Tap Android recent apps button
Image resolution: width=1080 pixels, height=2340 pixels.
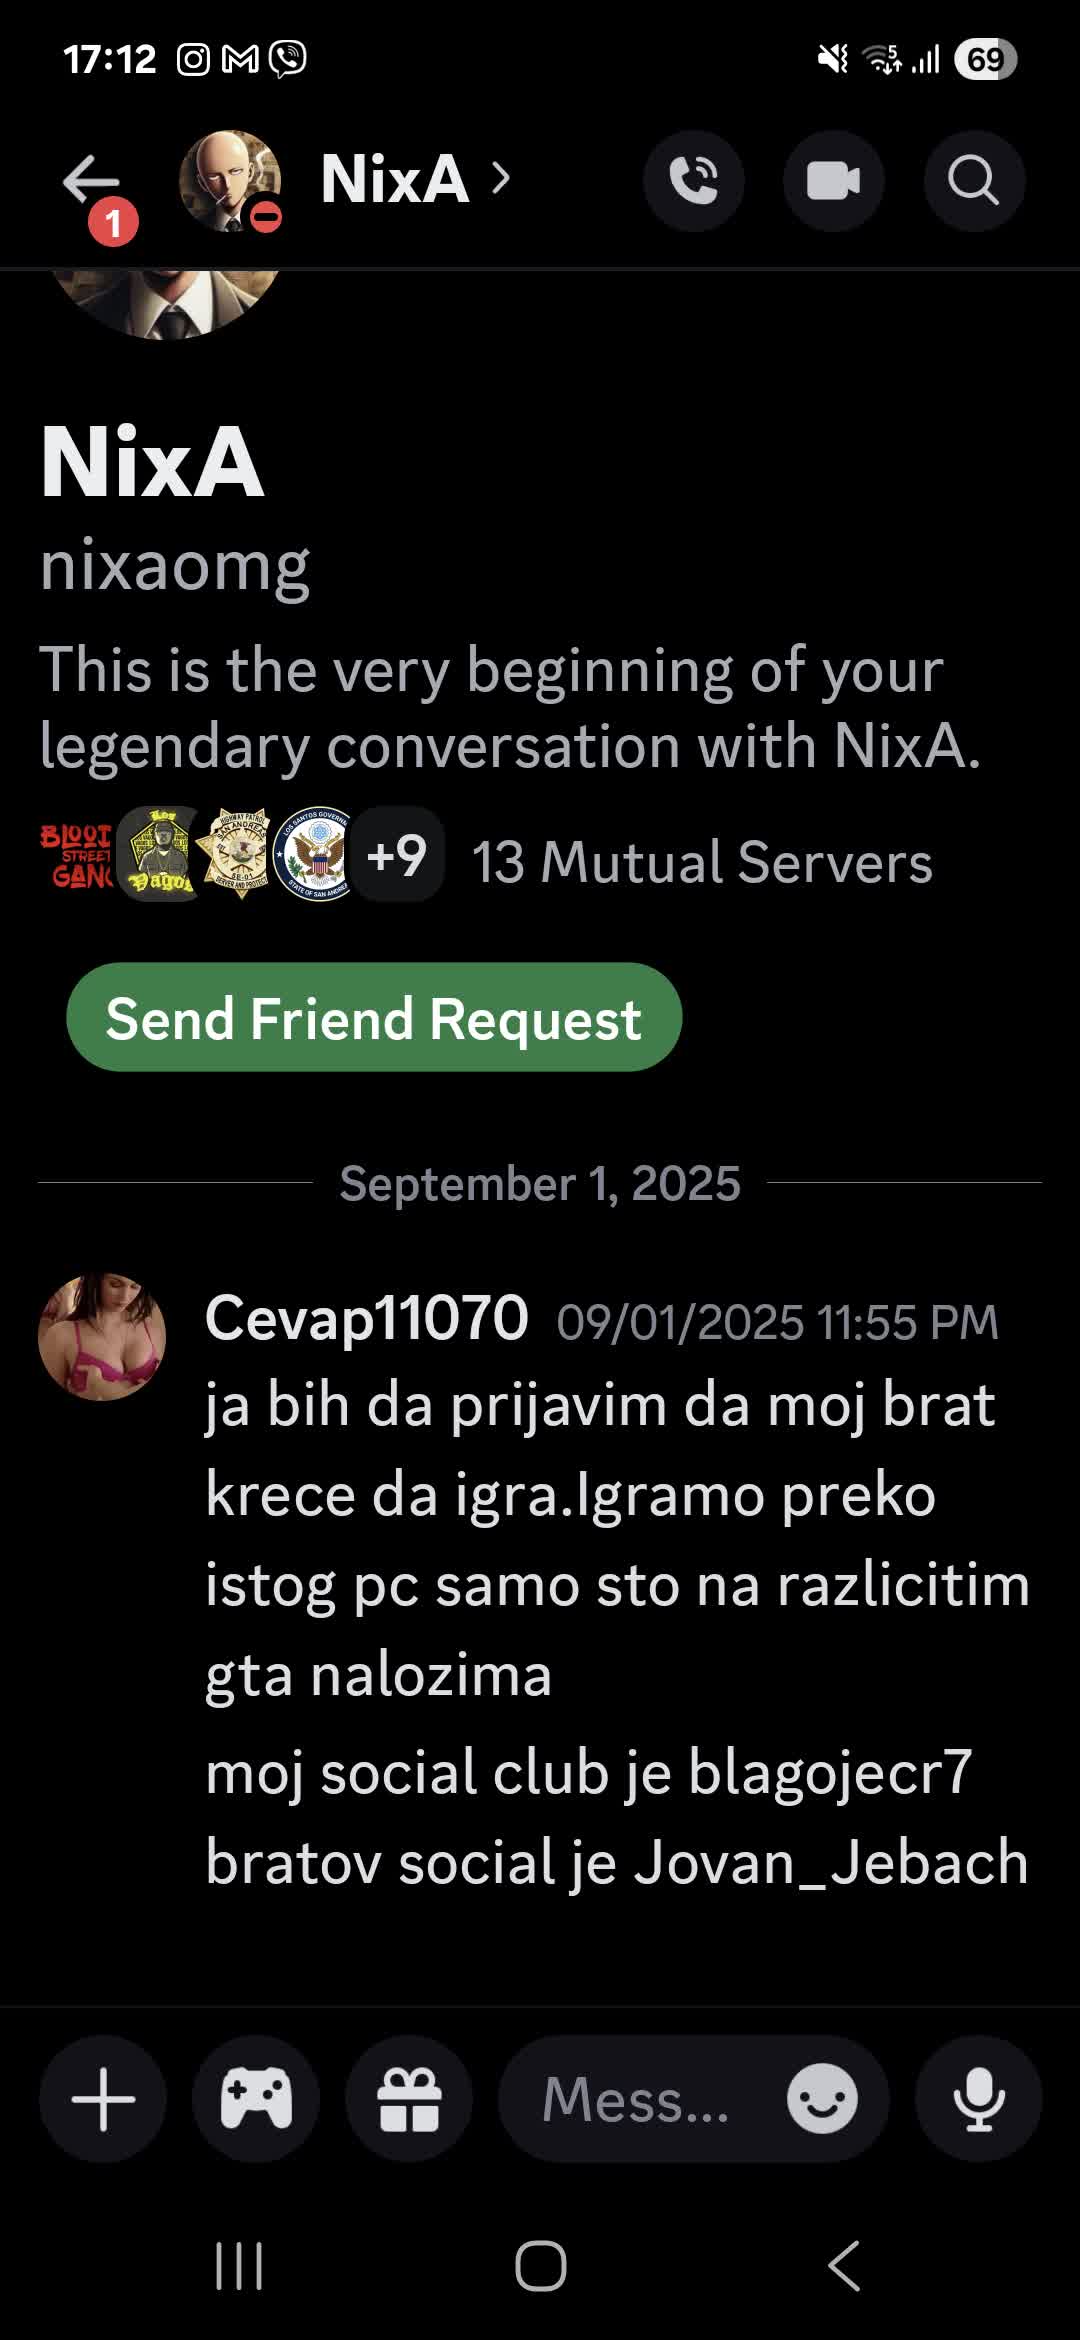click(239, 2265)
